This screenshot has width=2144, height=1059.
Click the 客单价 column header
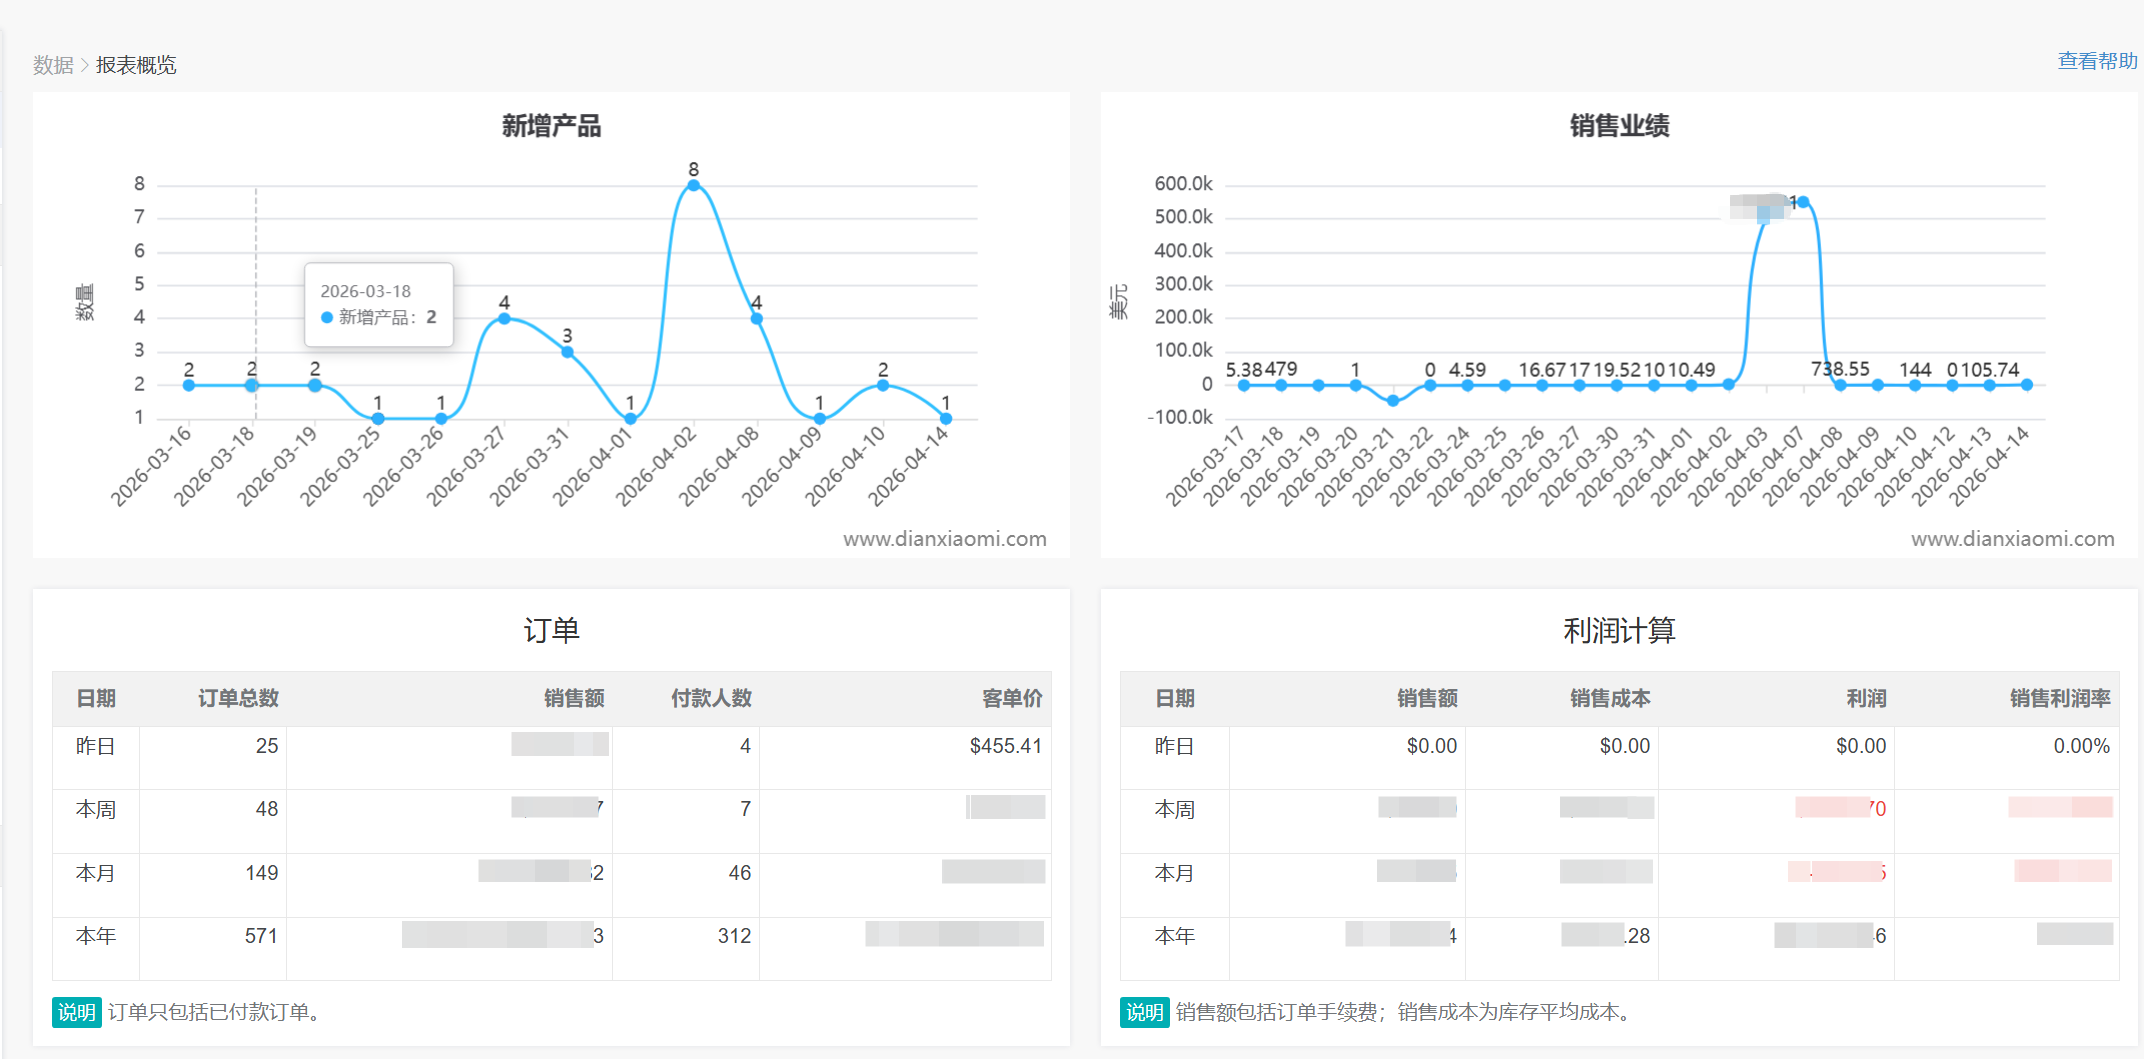pos(1011,698)
